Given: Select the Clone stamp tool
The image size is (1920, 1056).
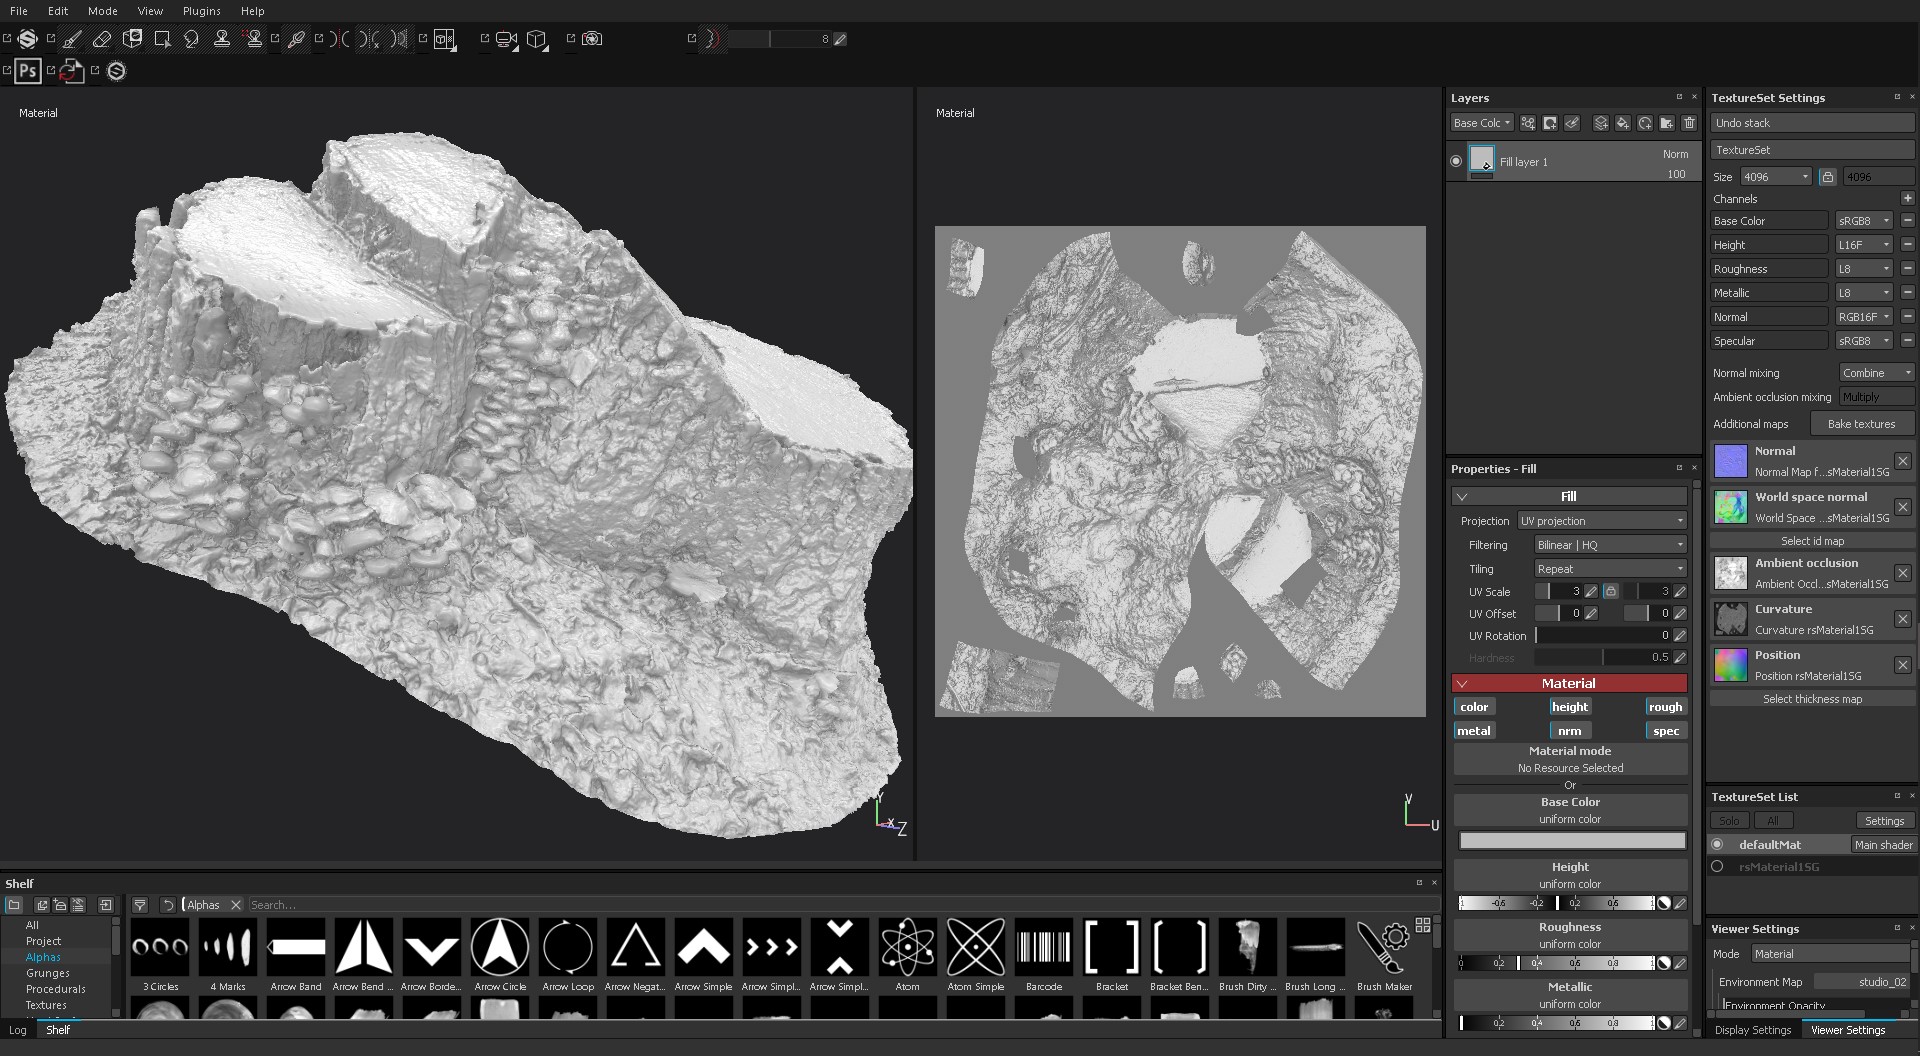Looking at the screenshot, I should [x=222, y=39].
